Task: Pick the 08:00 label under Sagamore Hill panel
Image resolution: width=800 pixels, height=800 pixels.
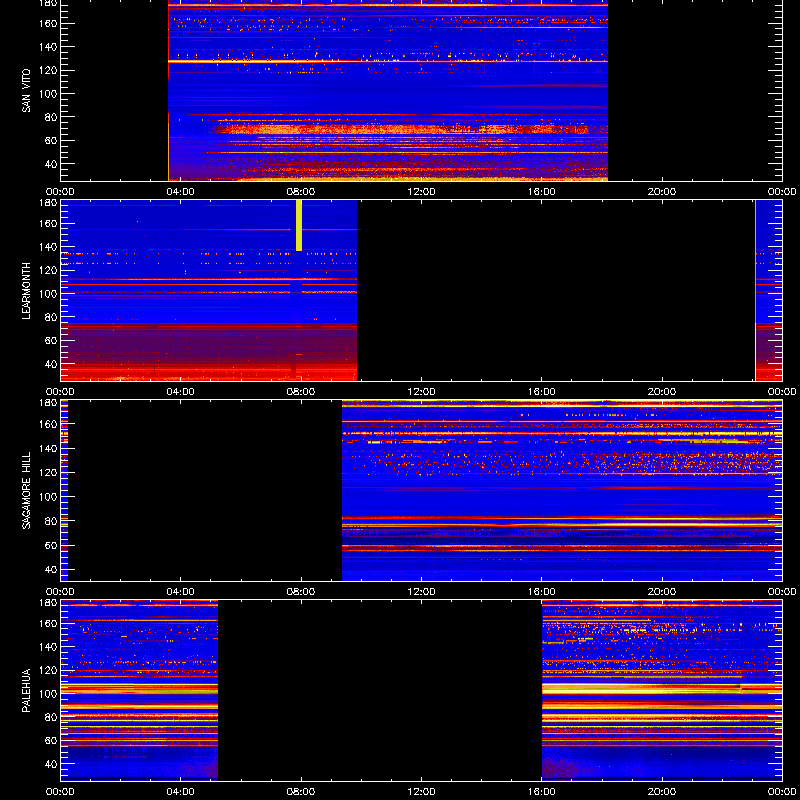Action: (301, 592)
